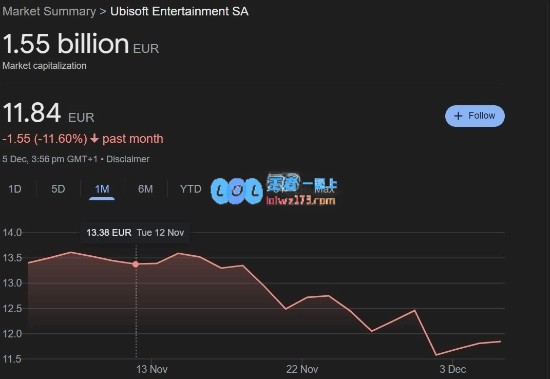Switch chart to the 6M range
This screenshot has width=550, height=379.
pos(145,189)
